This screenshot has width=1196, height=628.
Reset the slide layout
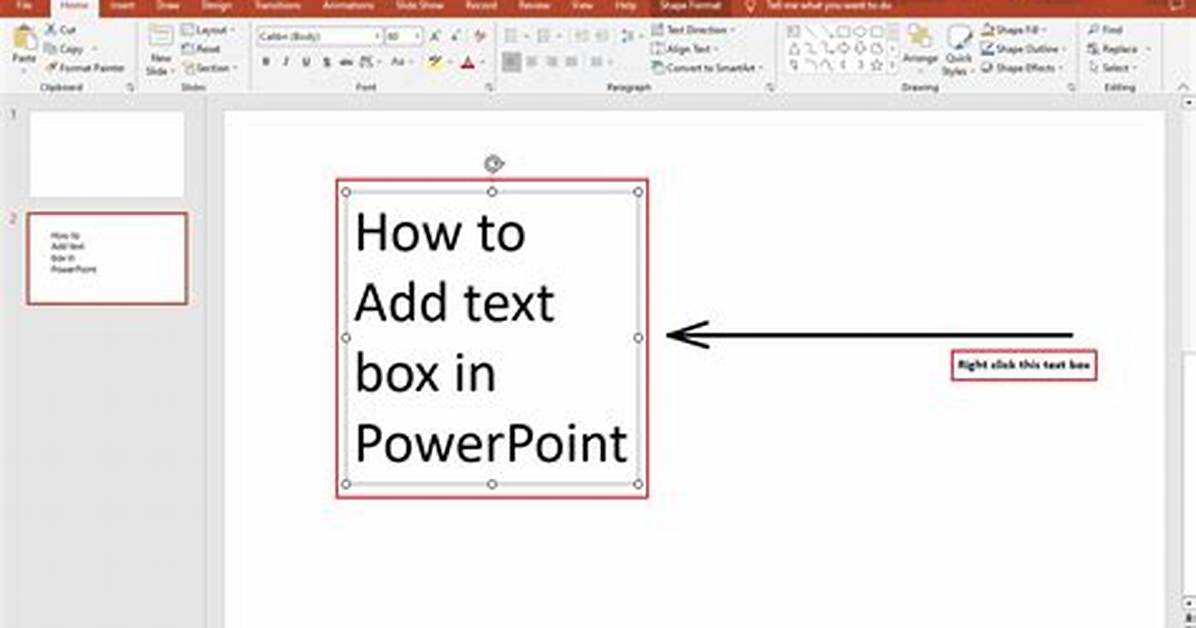[201, 49]
